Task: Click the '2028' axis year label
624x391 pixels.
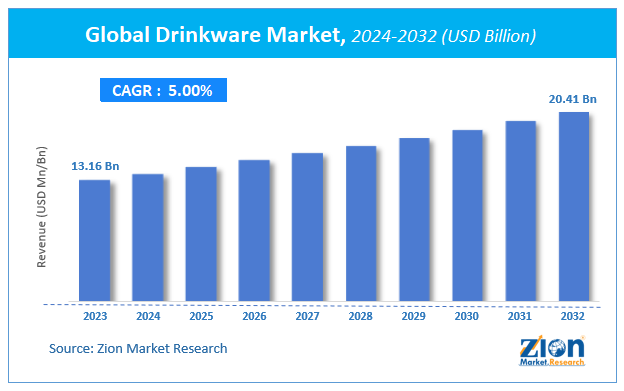Action: 361,316
